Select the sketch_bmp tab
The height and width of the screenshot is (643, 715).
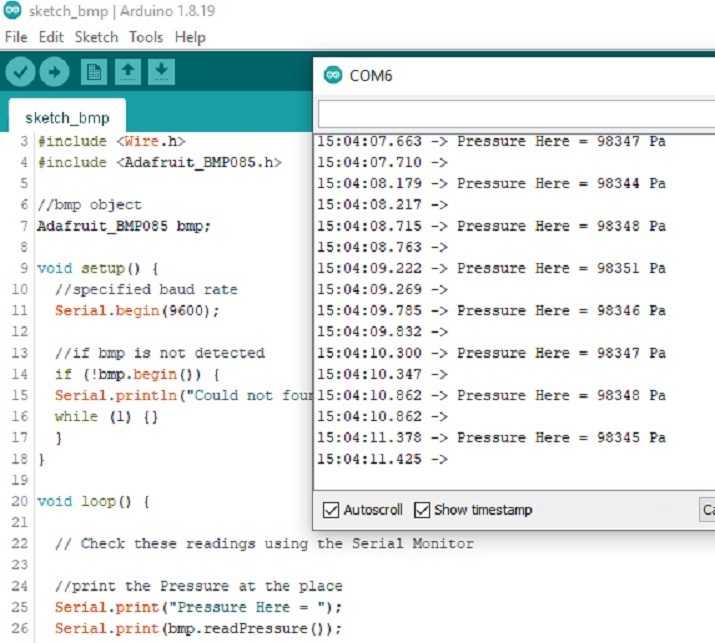point(67,118)
